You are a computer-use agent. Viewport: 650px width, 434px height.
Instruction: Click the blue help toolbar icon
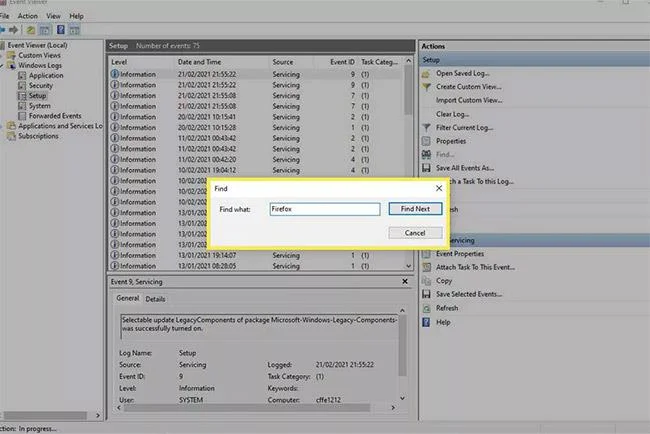(61, 30)
